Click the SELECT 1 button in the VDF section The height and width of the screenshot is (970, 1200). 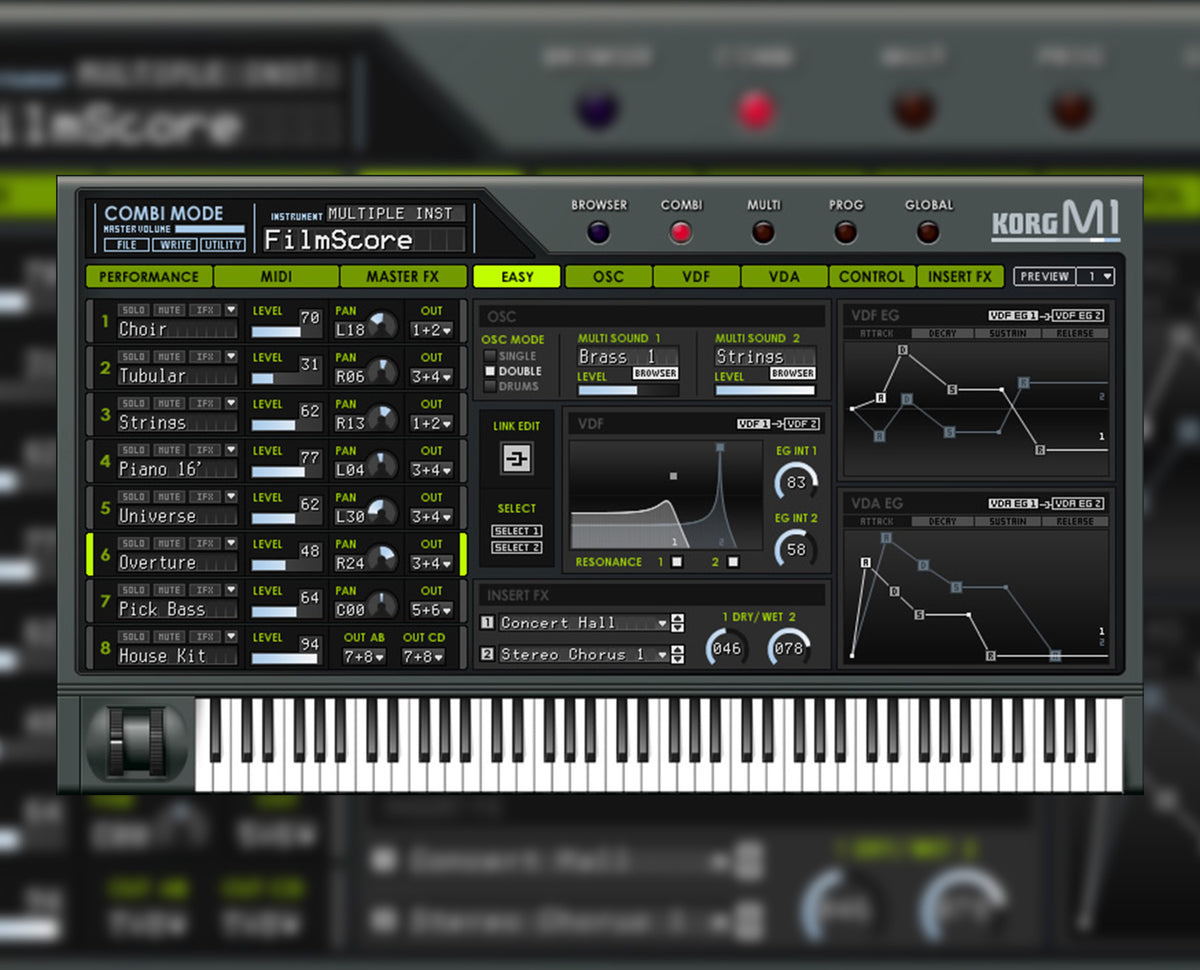pos(518,531)
